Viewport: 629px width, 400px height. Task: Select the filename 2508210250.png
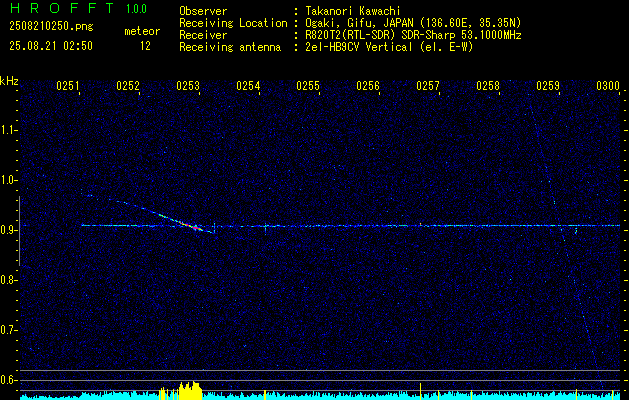(51, 26)
